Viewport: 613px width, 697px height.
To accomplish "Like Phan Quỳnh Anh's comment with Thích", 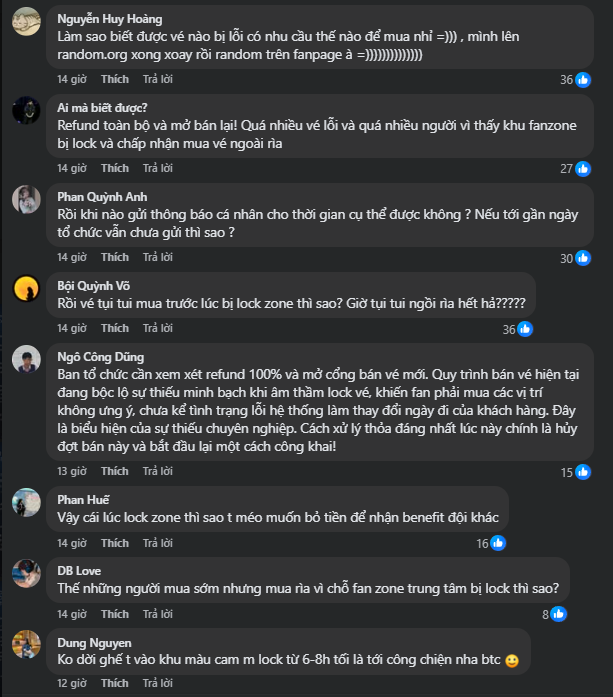I will [115, 257].
